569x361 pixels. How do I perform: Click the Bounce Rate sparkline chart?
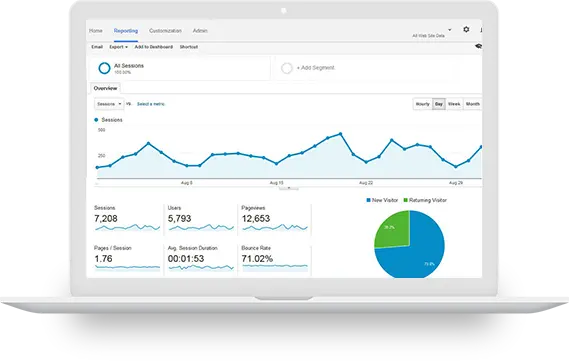(x=275, y=268)
